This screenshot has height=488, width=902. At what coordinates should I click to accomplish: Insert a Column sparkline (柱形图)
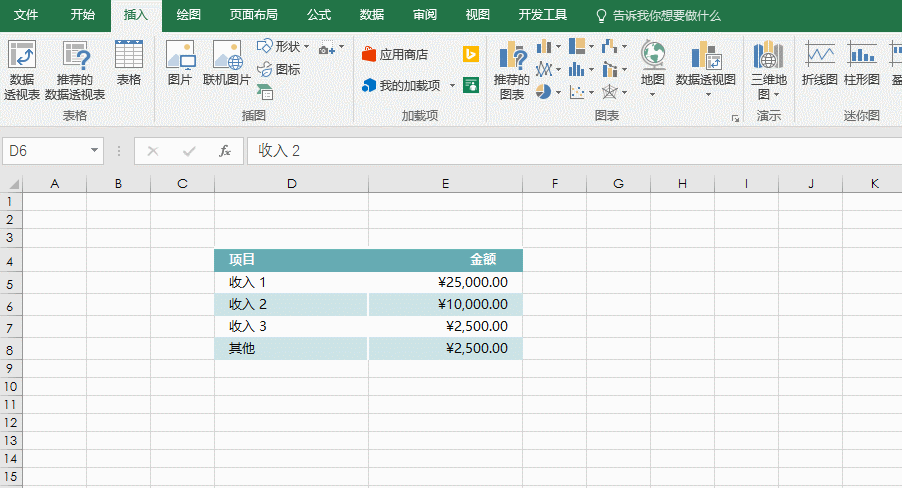click(861, 64)
